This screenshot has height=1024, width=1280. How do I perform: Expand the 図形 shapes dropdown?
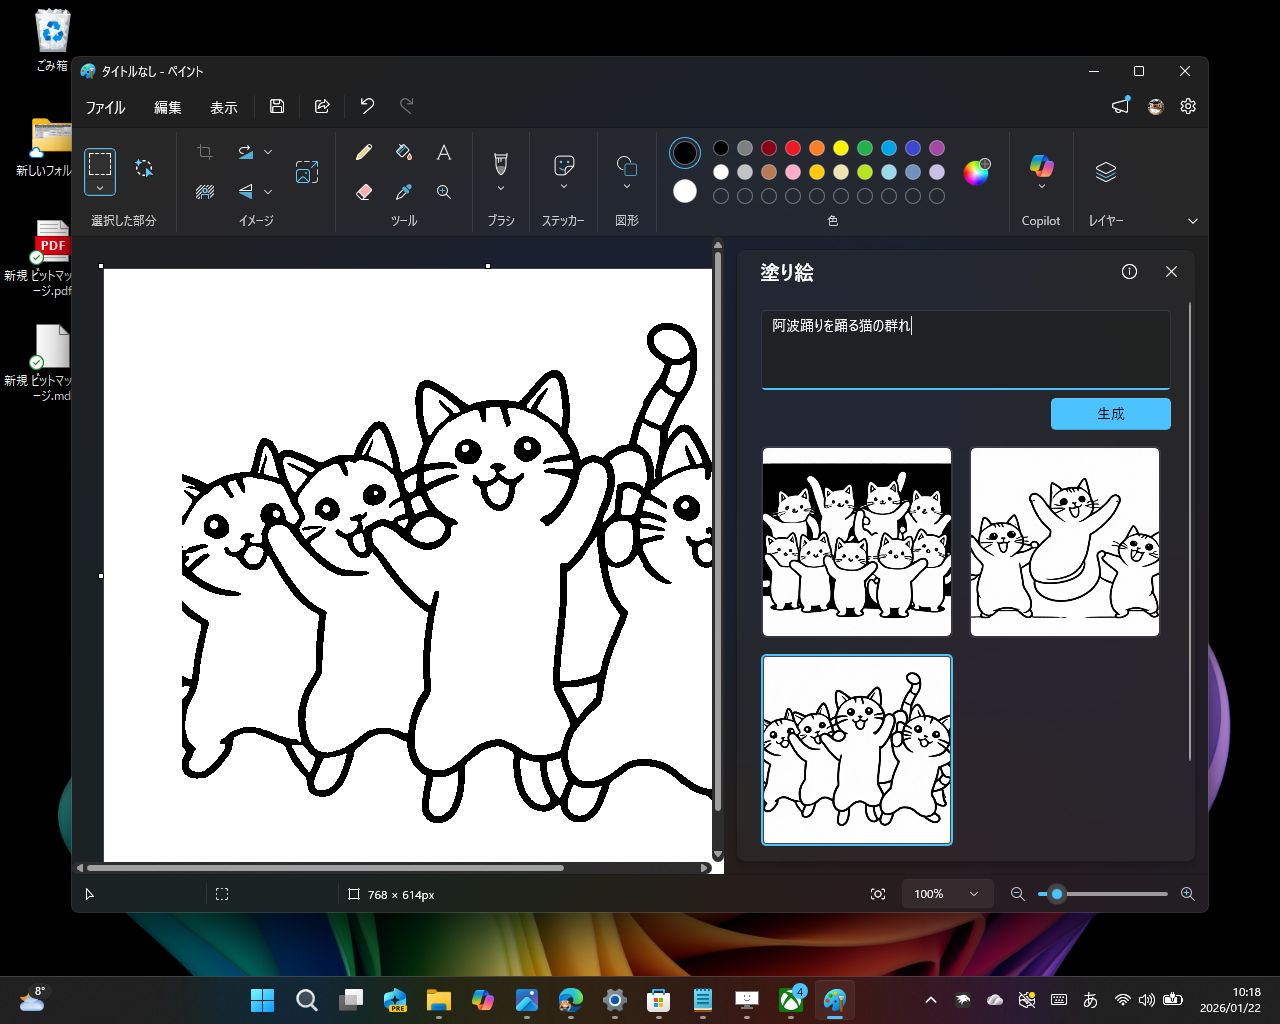pyautogui.click(x=626, y=185)
